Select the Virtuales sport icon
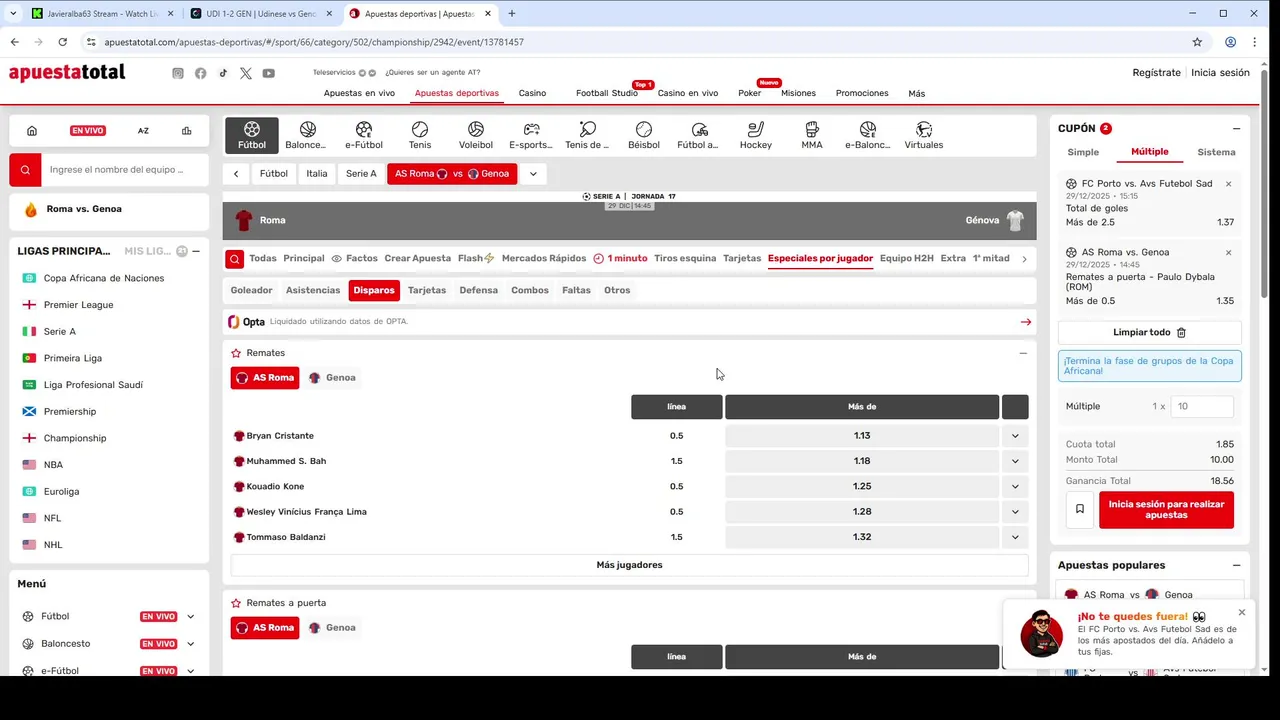 tap(924, 135)
